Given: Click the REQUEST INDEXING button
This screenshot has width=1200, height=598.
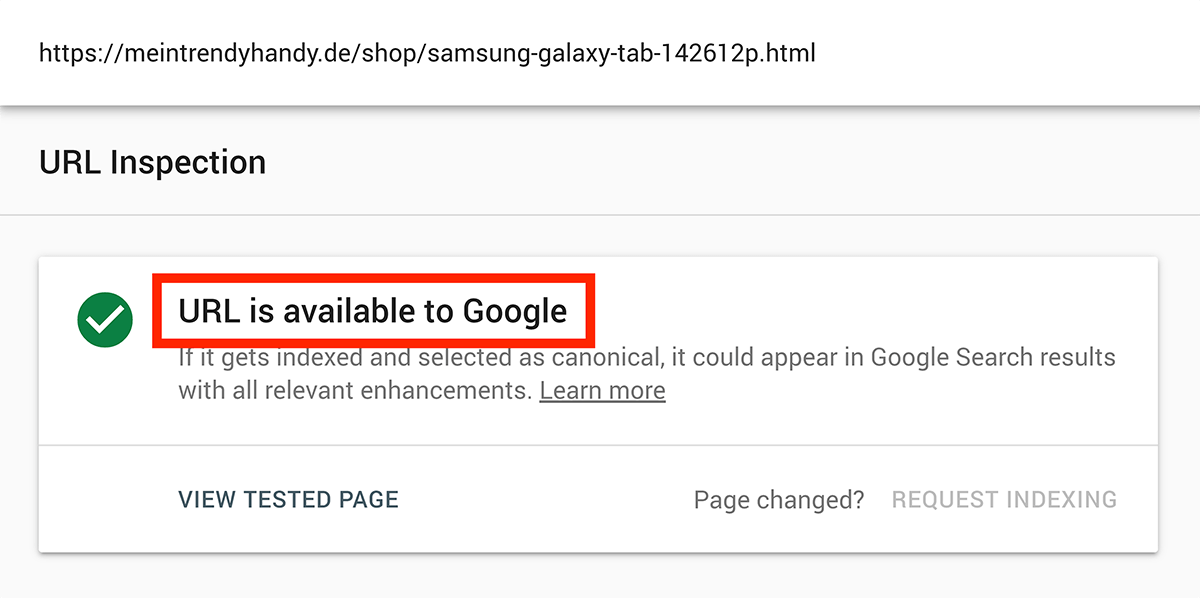Looking at the screenshot, I should coord(1004,499).
